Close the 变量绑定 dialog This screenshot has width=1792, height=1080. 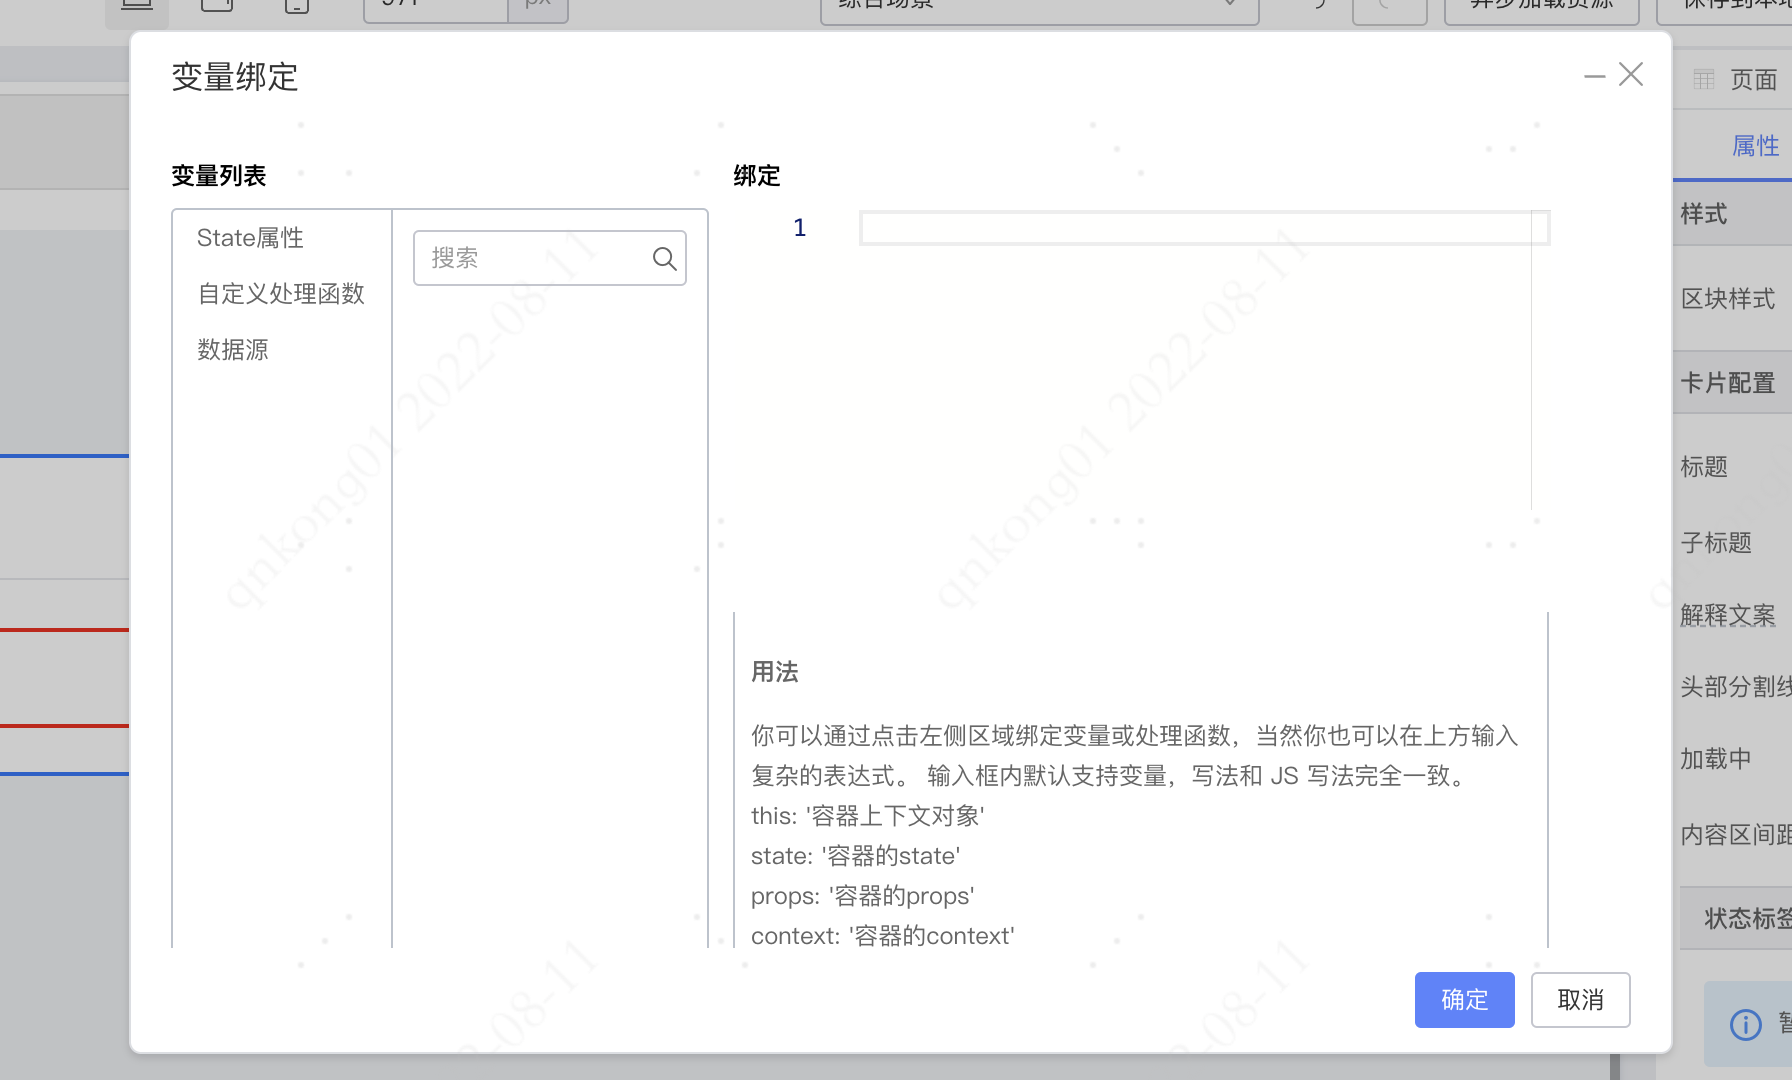1631,74
